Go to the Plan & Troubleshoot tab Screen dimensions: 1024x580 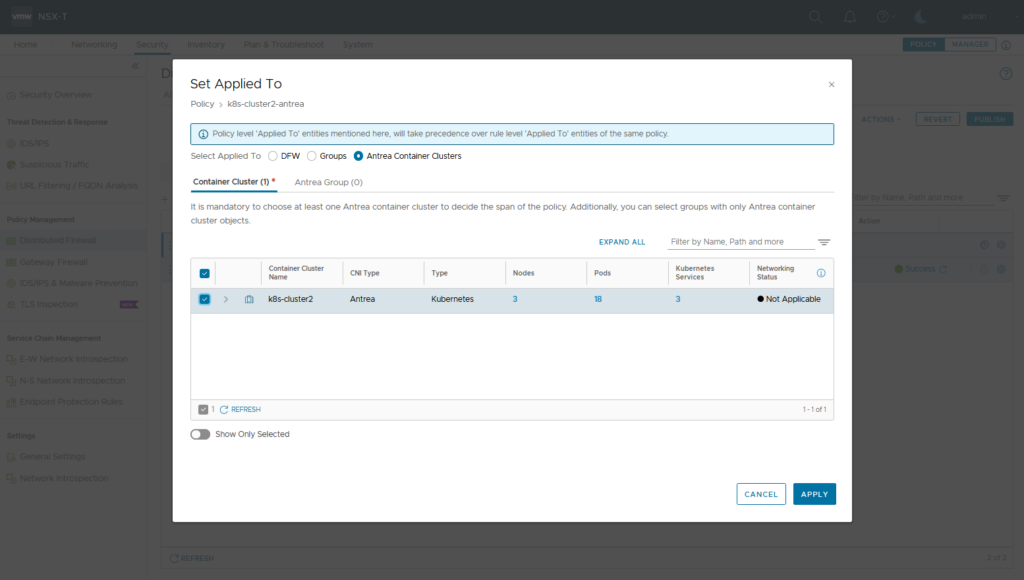[x=283, y=44]
